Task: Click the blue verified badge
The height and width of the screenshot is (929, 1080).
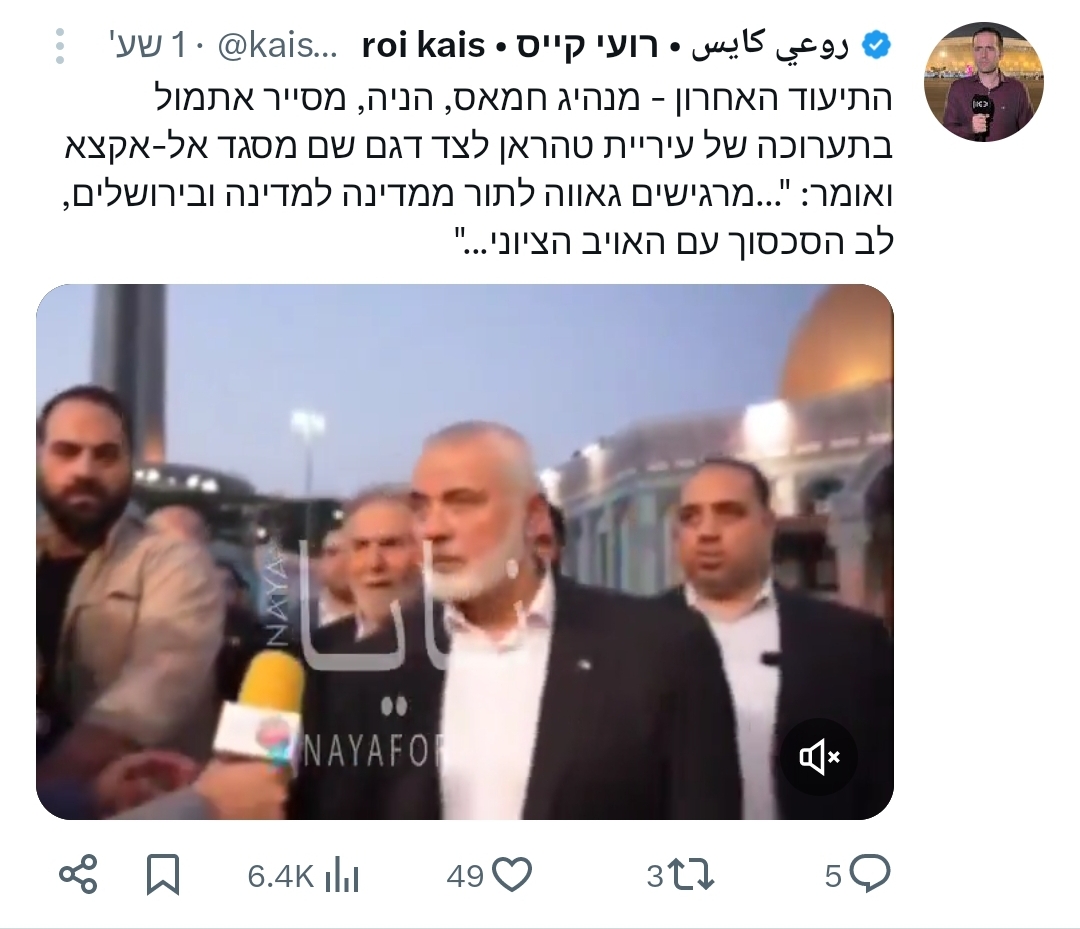Action: click(876, 46)
